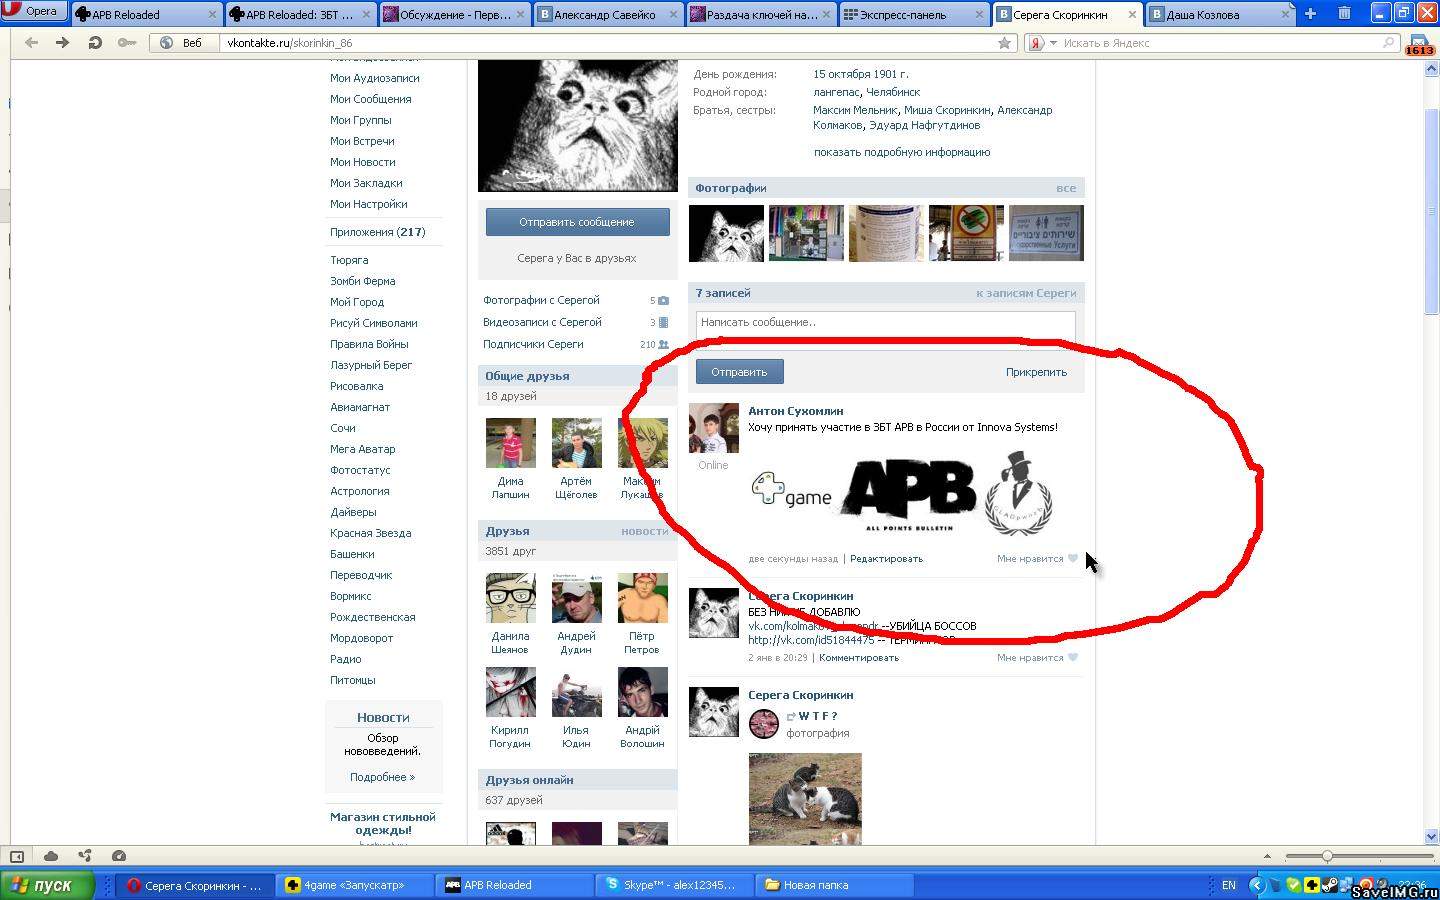Click the Веб security badge
The height and width of the screenshot is (900, 1440).
pos(181,43)
